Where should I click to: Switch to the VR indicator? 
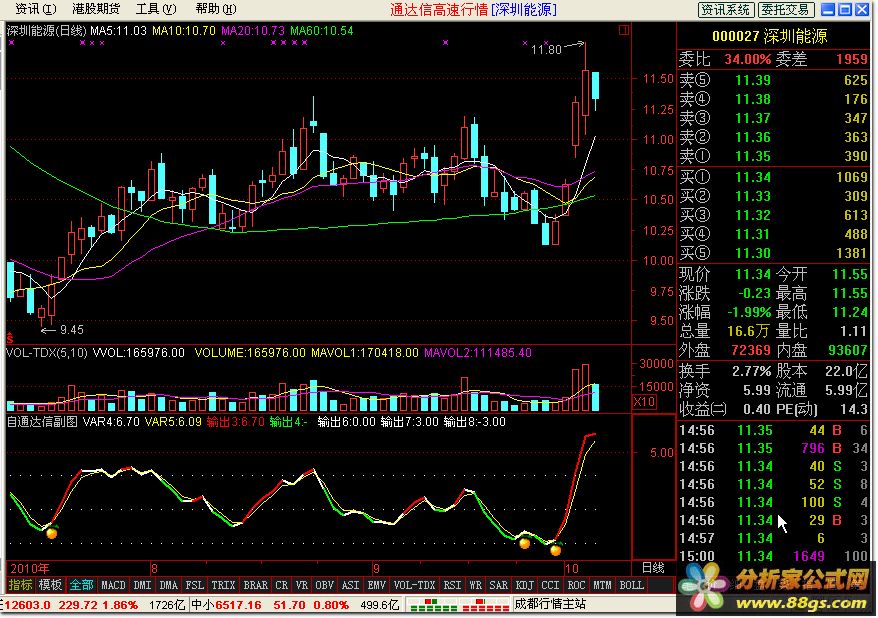coord(302,585)
